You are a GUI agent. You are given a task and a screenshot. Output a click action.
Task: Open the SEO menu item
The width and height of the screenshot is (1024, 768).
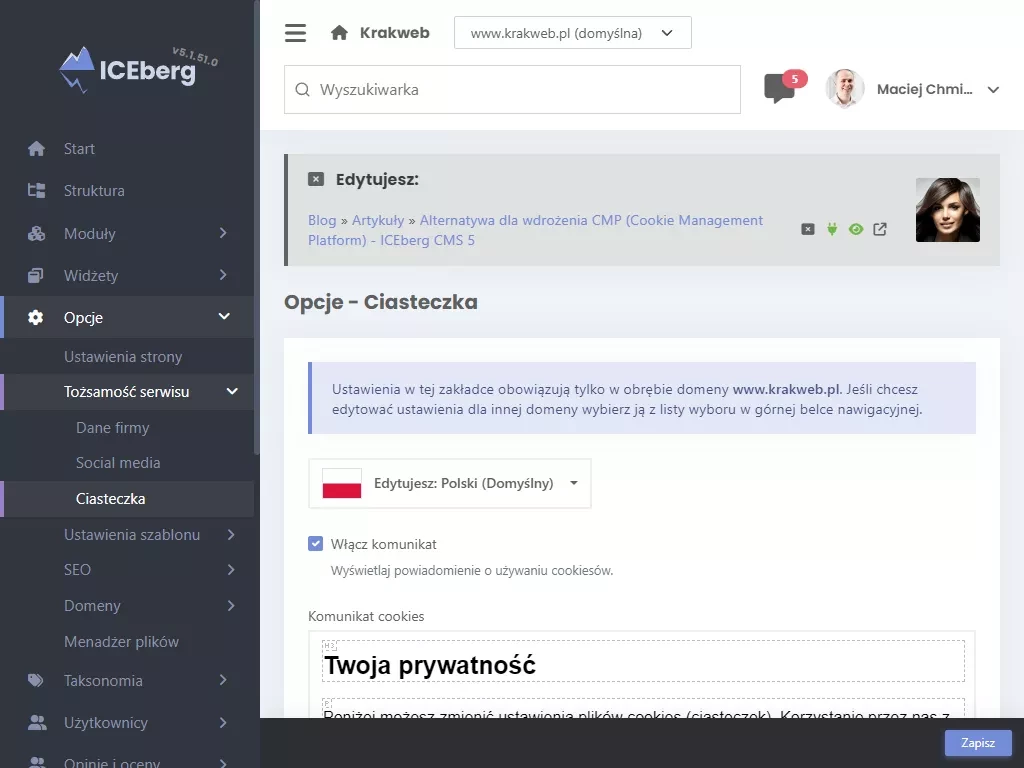77,570
